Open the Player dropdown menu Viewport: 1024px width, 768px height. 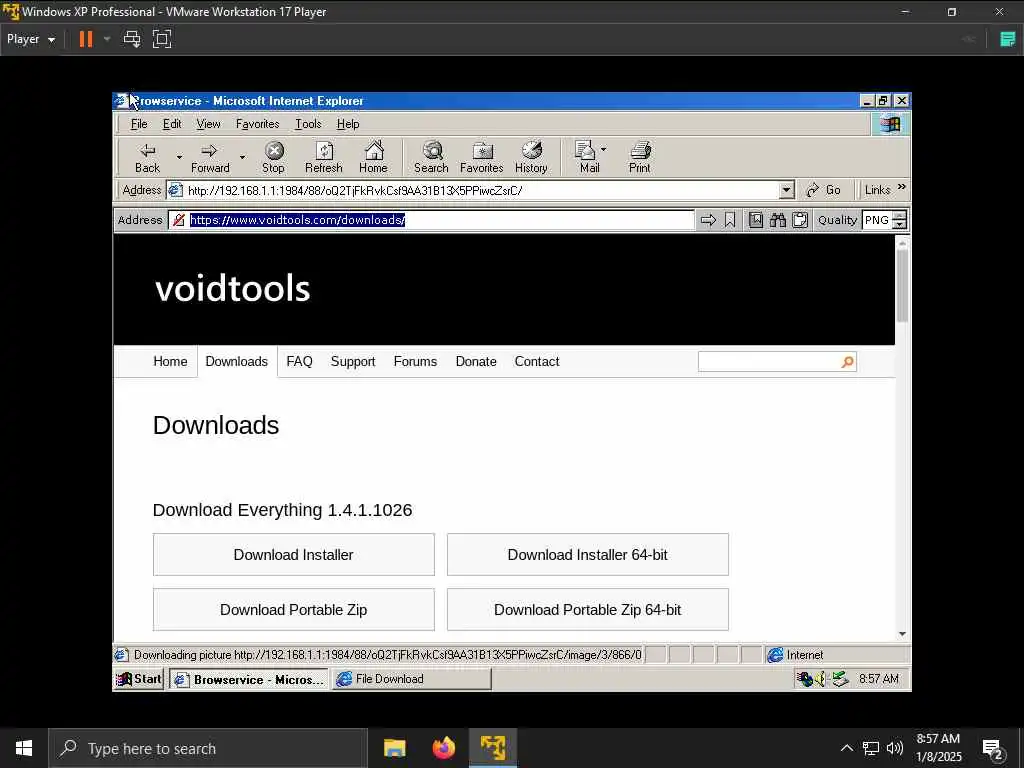[31, 39]
